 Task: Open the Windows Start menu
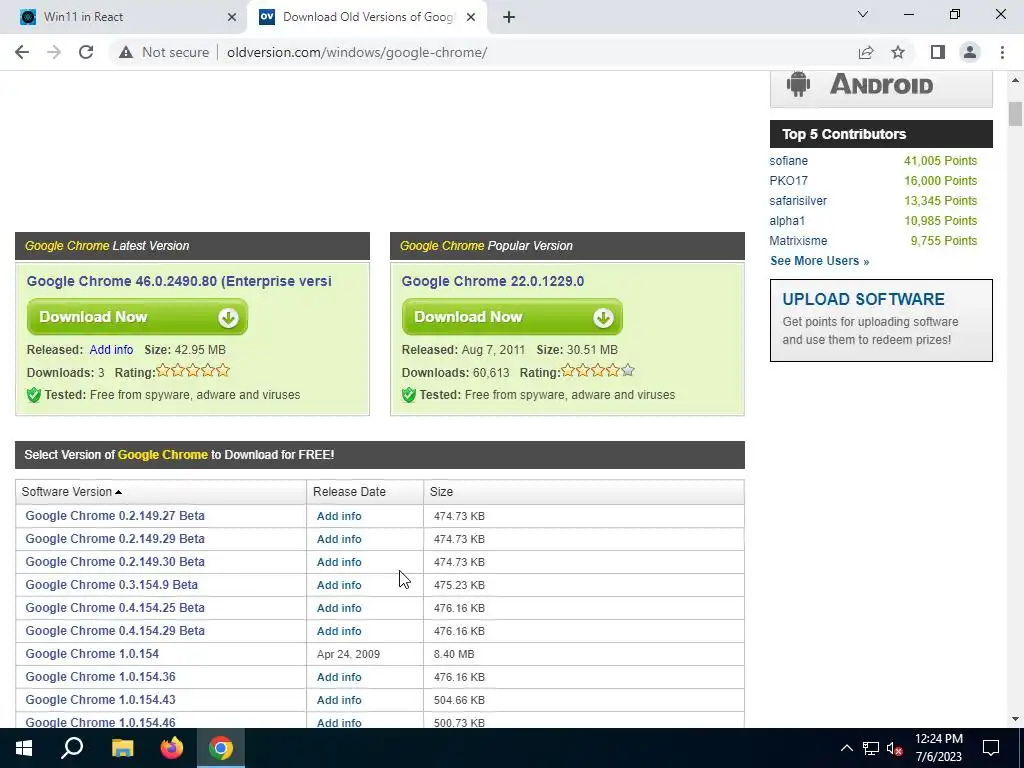click(x=24, y=748)
